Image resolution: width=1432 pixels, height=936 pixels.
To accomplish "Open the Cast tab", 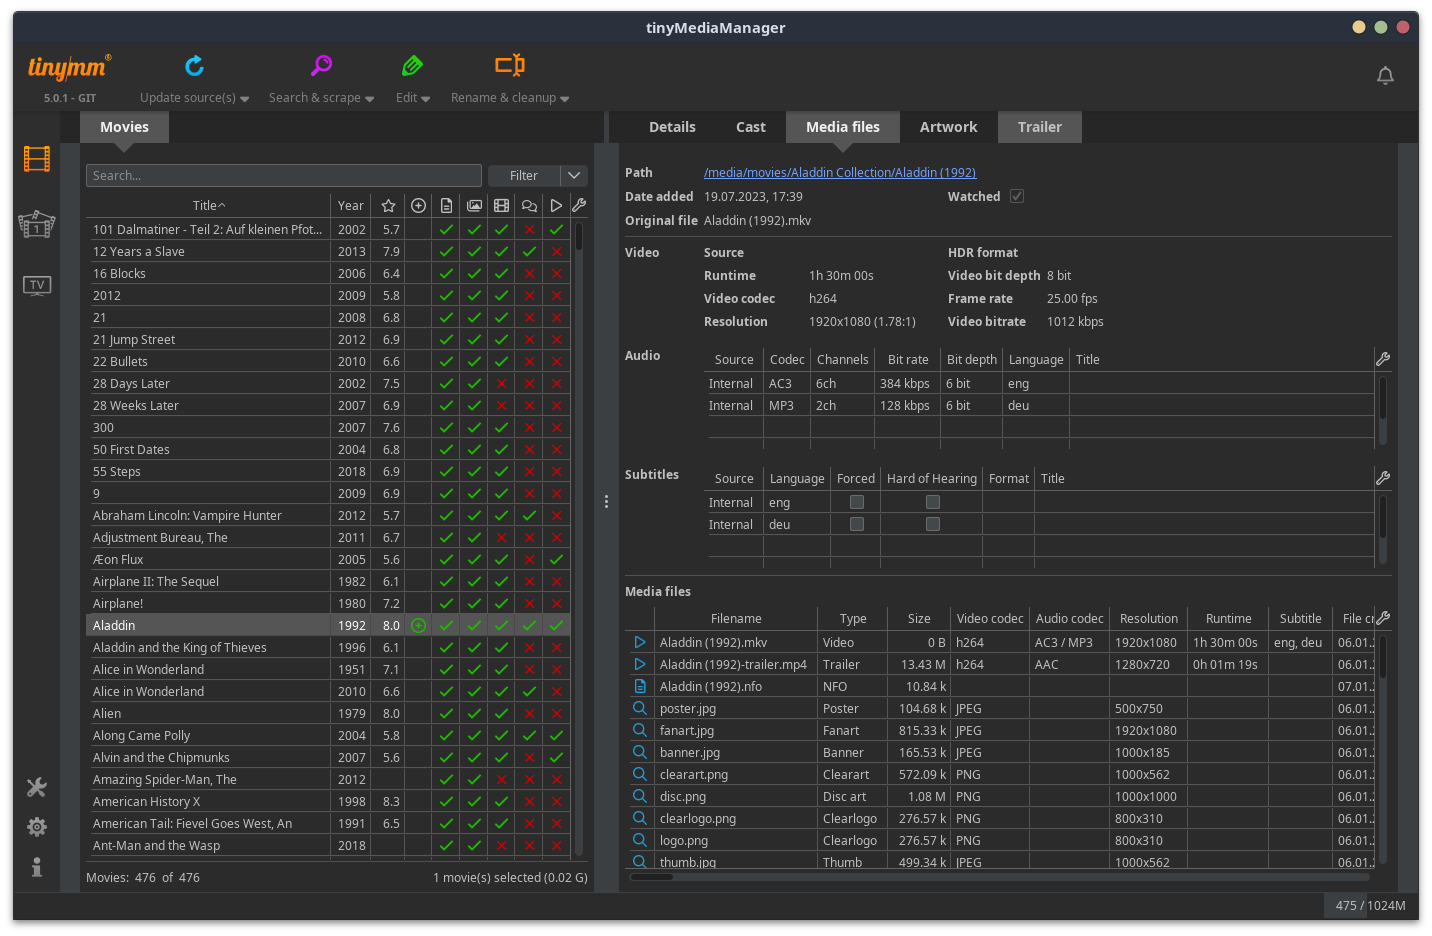I will point(750,127).
